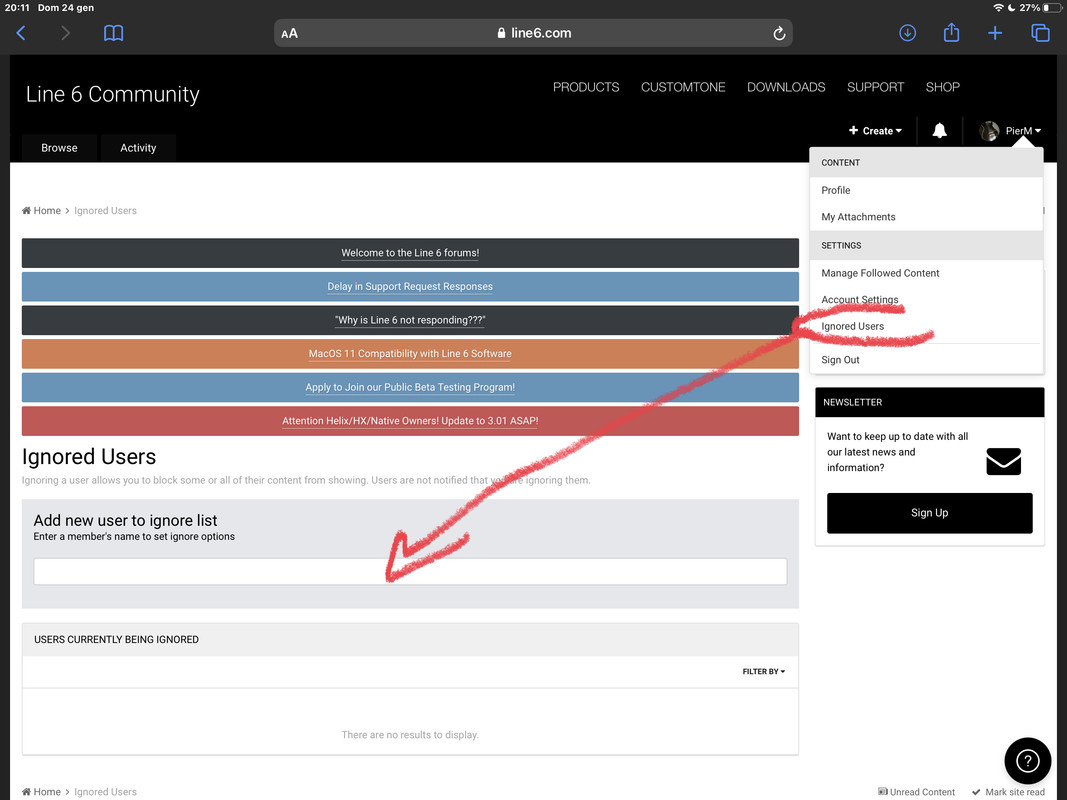1067x800 pixels.
Task: Click the Line 6 Community title
Action: point(112,94)
